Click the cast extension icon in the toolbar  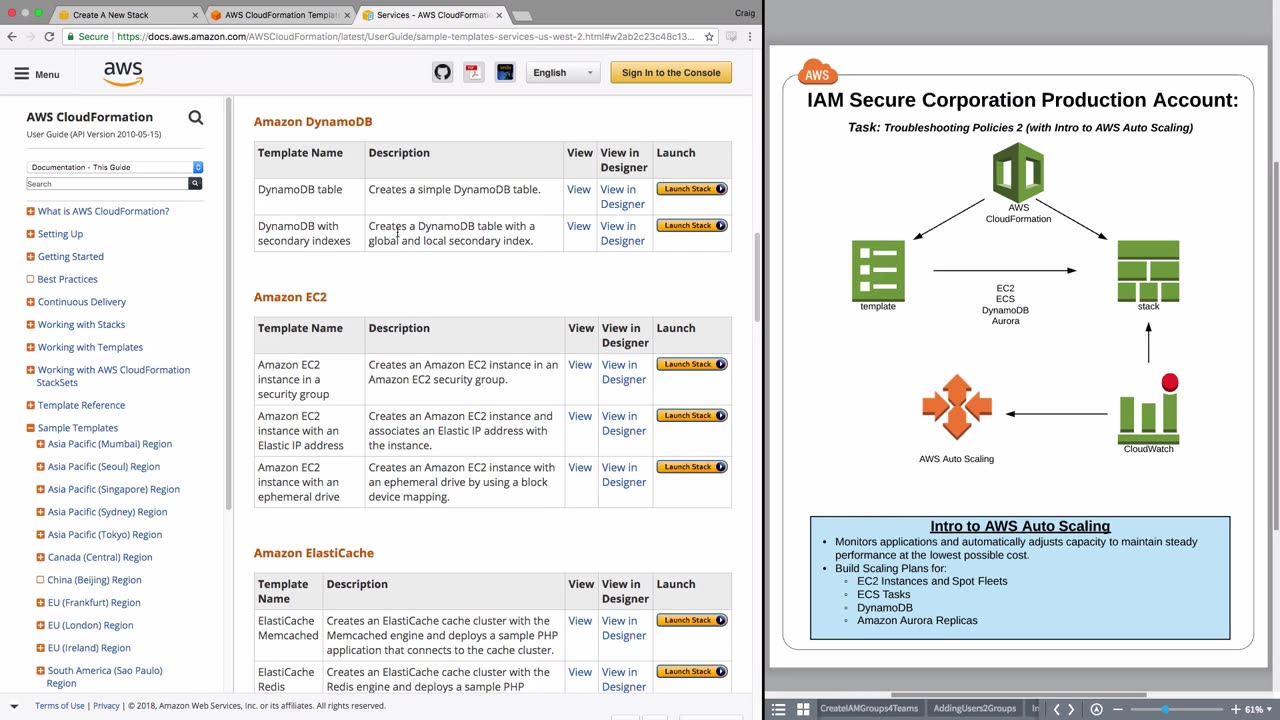pyautogui.click(x=731, y=37)
